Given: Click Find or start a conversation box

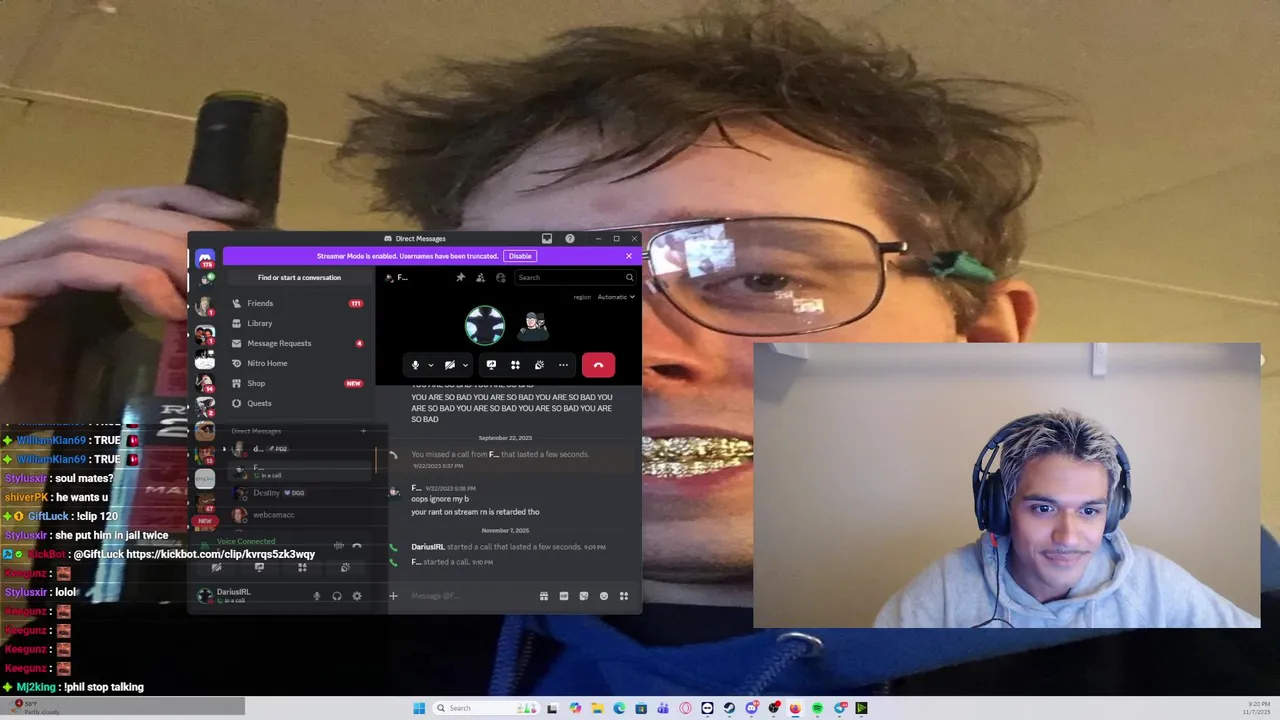Looking at the screenshot, I should (x=299, y=278).
